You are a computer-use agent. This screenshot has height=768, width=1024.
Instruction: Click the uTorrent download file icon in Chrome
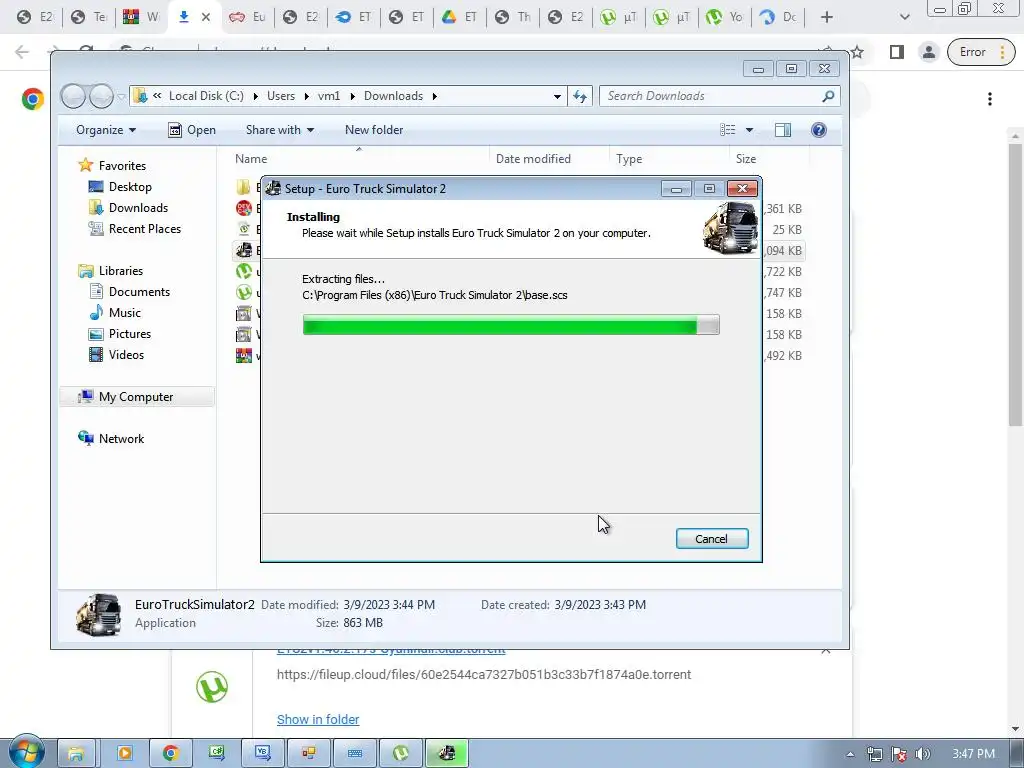[x=212, y=687]
